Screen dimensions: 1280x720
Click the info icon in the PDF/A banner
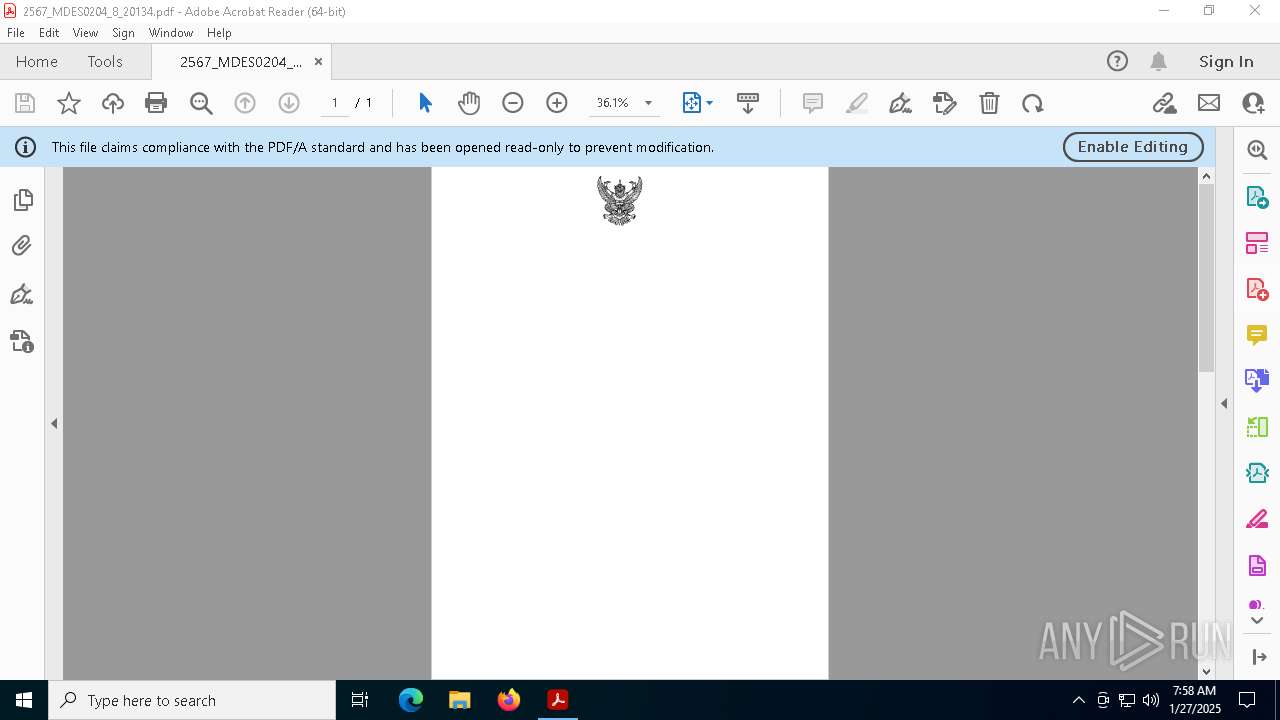25,148
